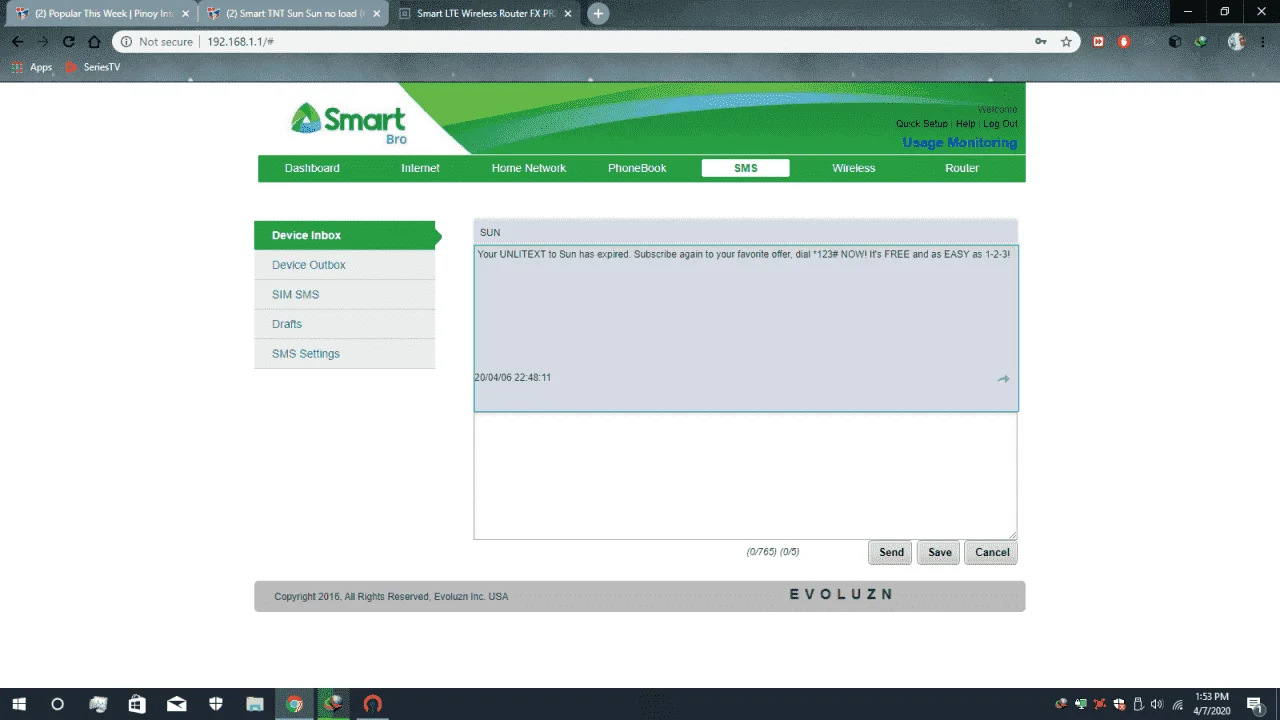Open the notification action center
Image resolution: width=1280 pixels, height=720 pixels.
tap(1254, 704)
